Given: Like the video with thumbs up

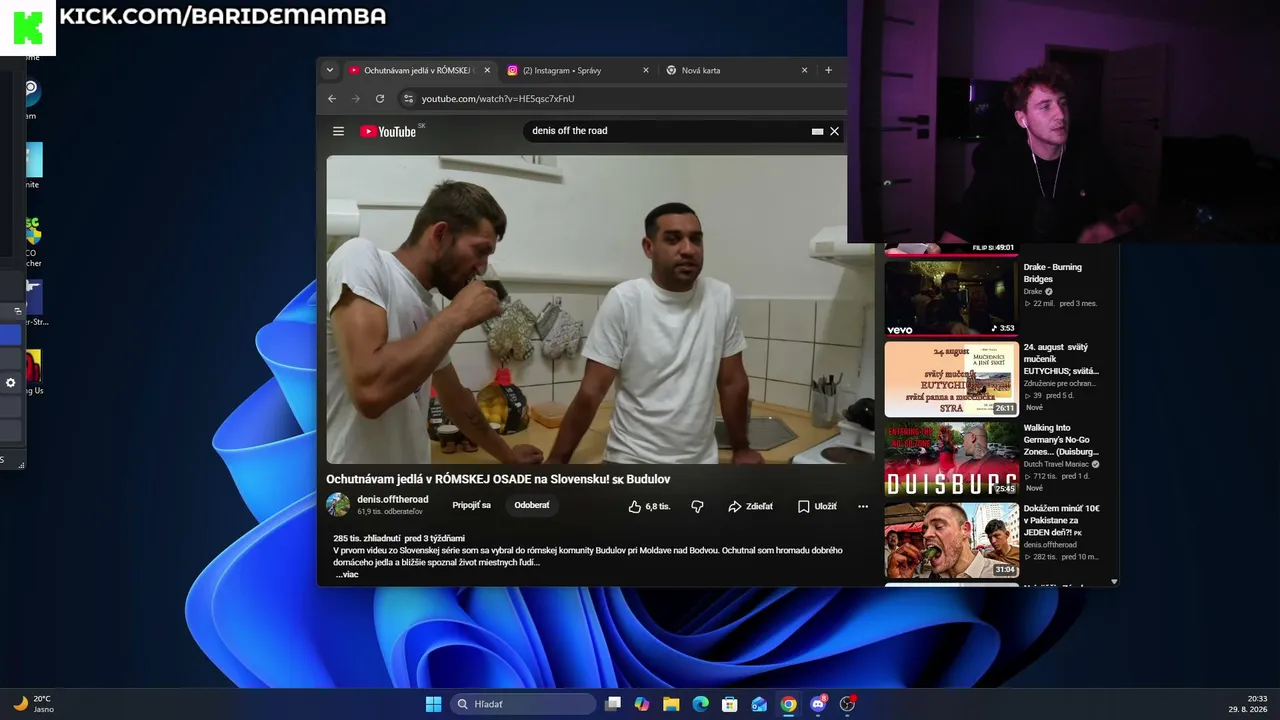Looking at the screenshot, I should [x=649, y=507].
